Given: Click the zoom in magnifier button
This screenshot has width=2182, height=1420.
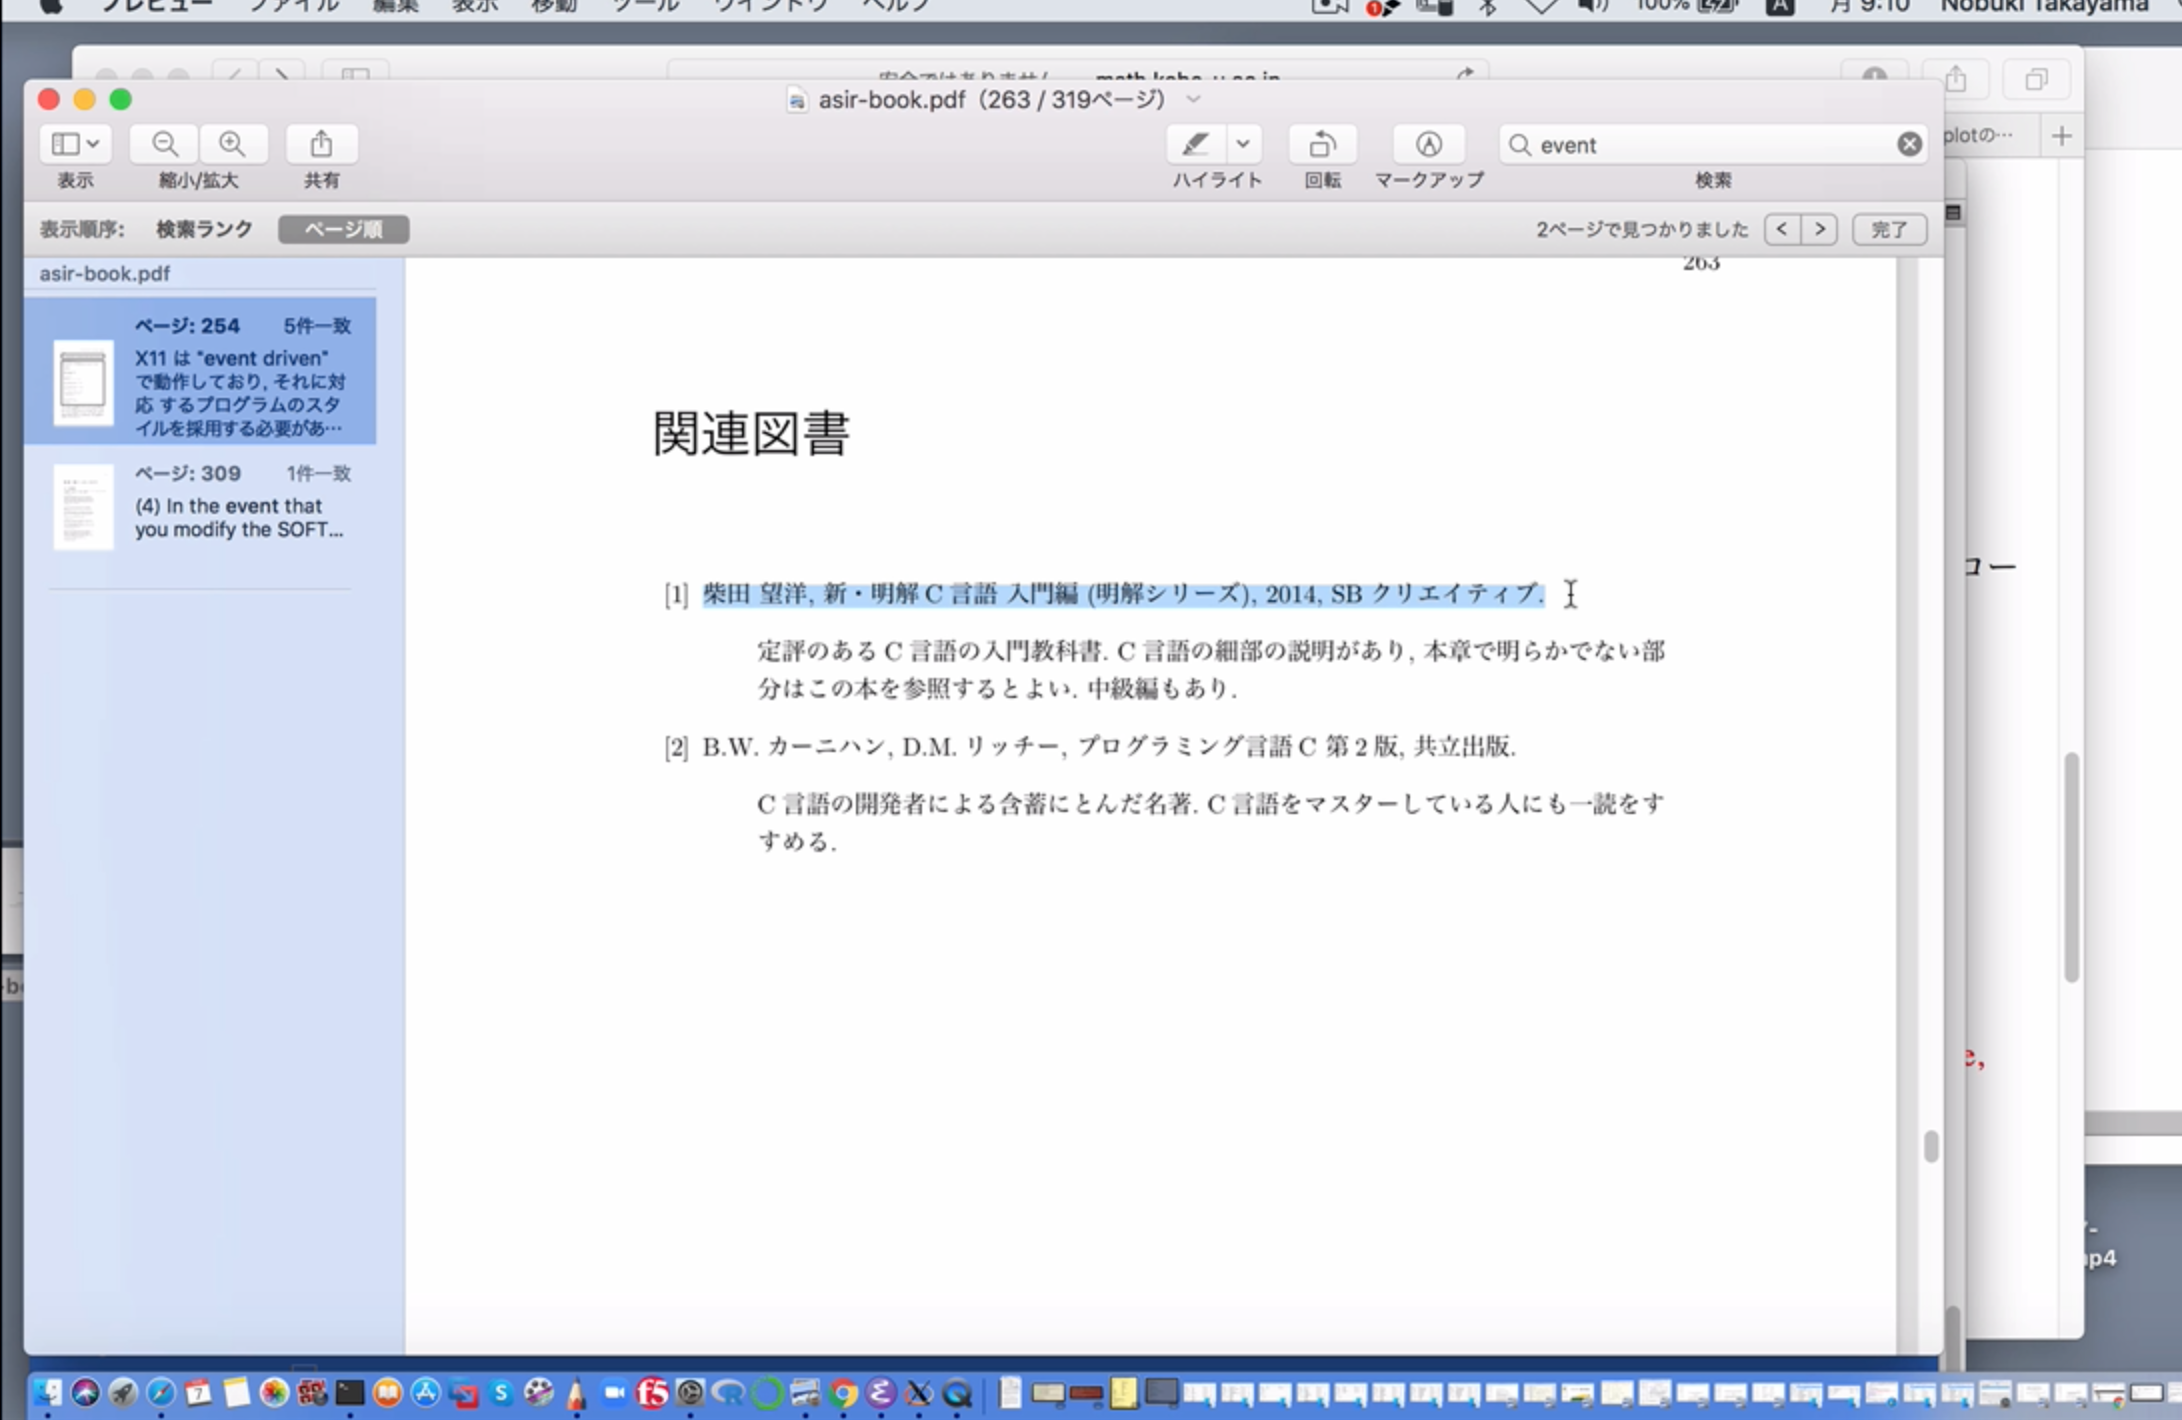Looking at the screenshot, I should pyautogui.click(x=233, y=144).
